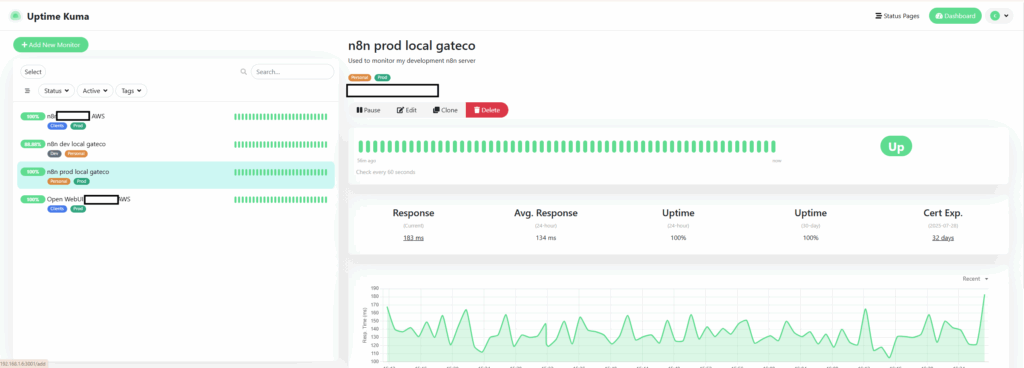
Task: Click the 183 ms current response value
Action: tap(413, 238)
